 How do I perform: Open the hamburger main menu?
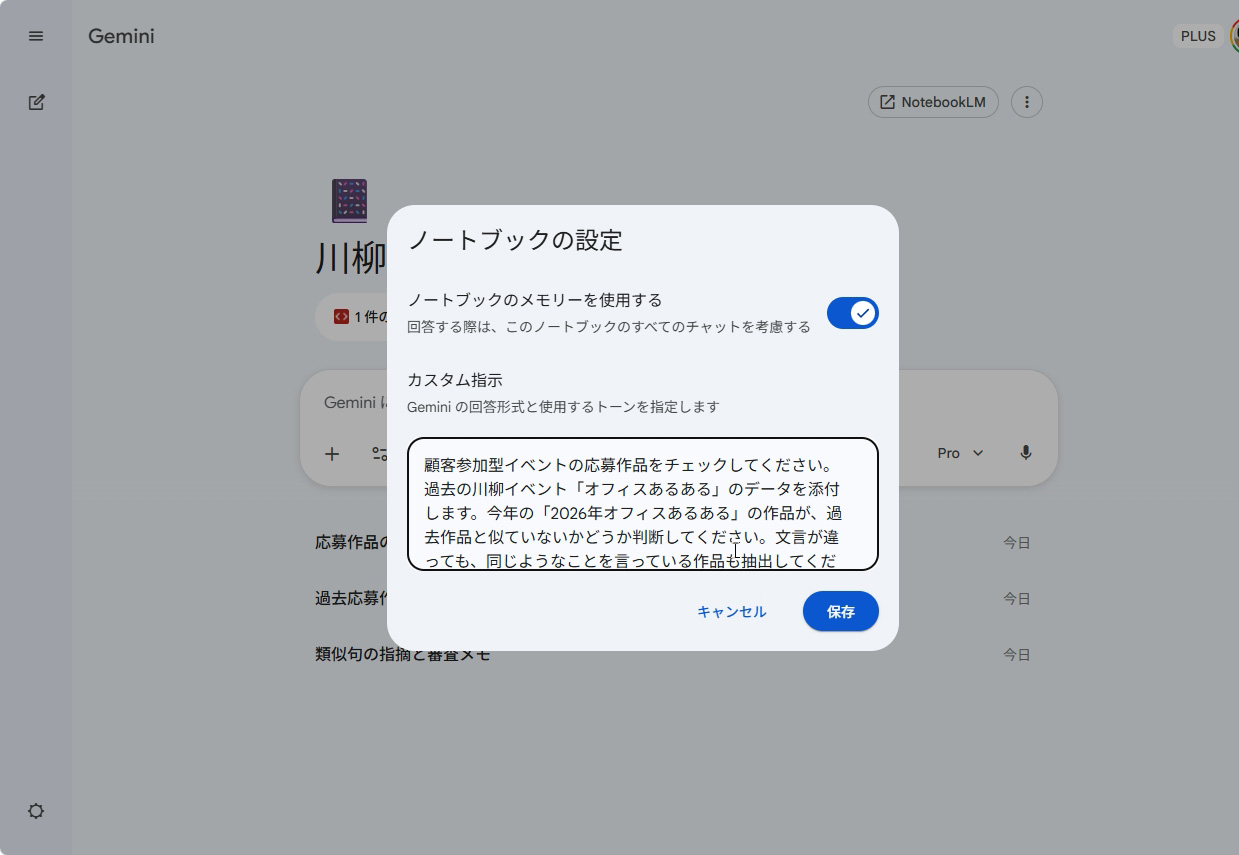[36, 36]
